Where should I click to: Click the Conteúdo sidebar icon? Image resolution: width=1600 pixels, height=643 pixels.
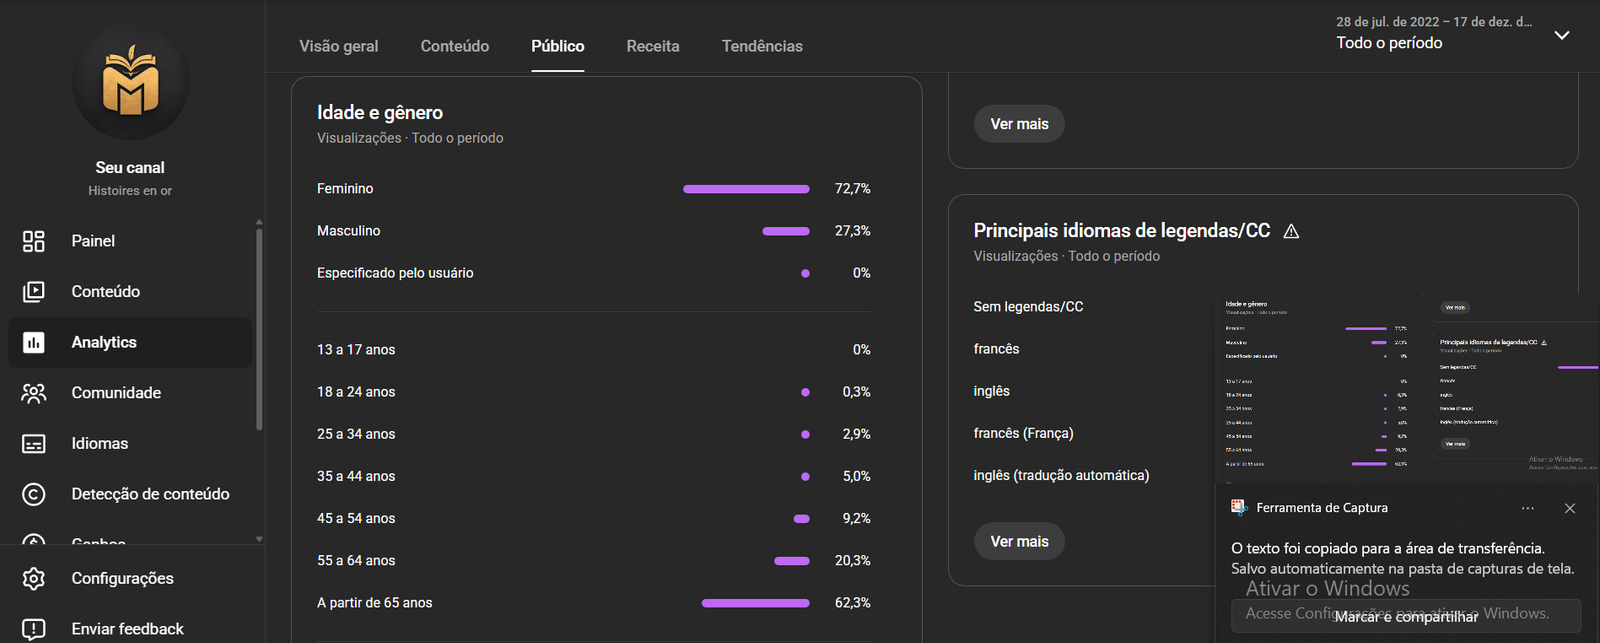34,292
